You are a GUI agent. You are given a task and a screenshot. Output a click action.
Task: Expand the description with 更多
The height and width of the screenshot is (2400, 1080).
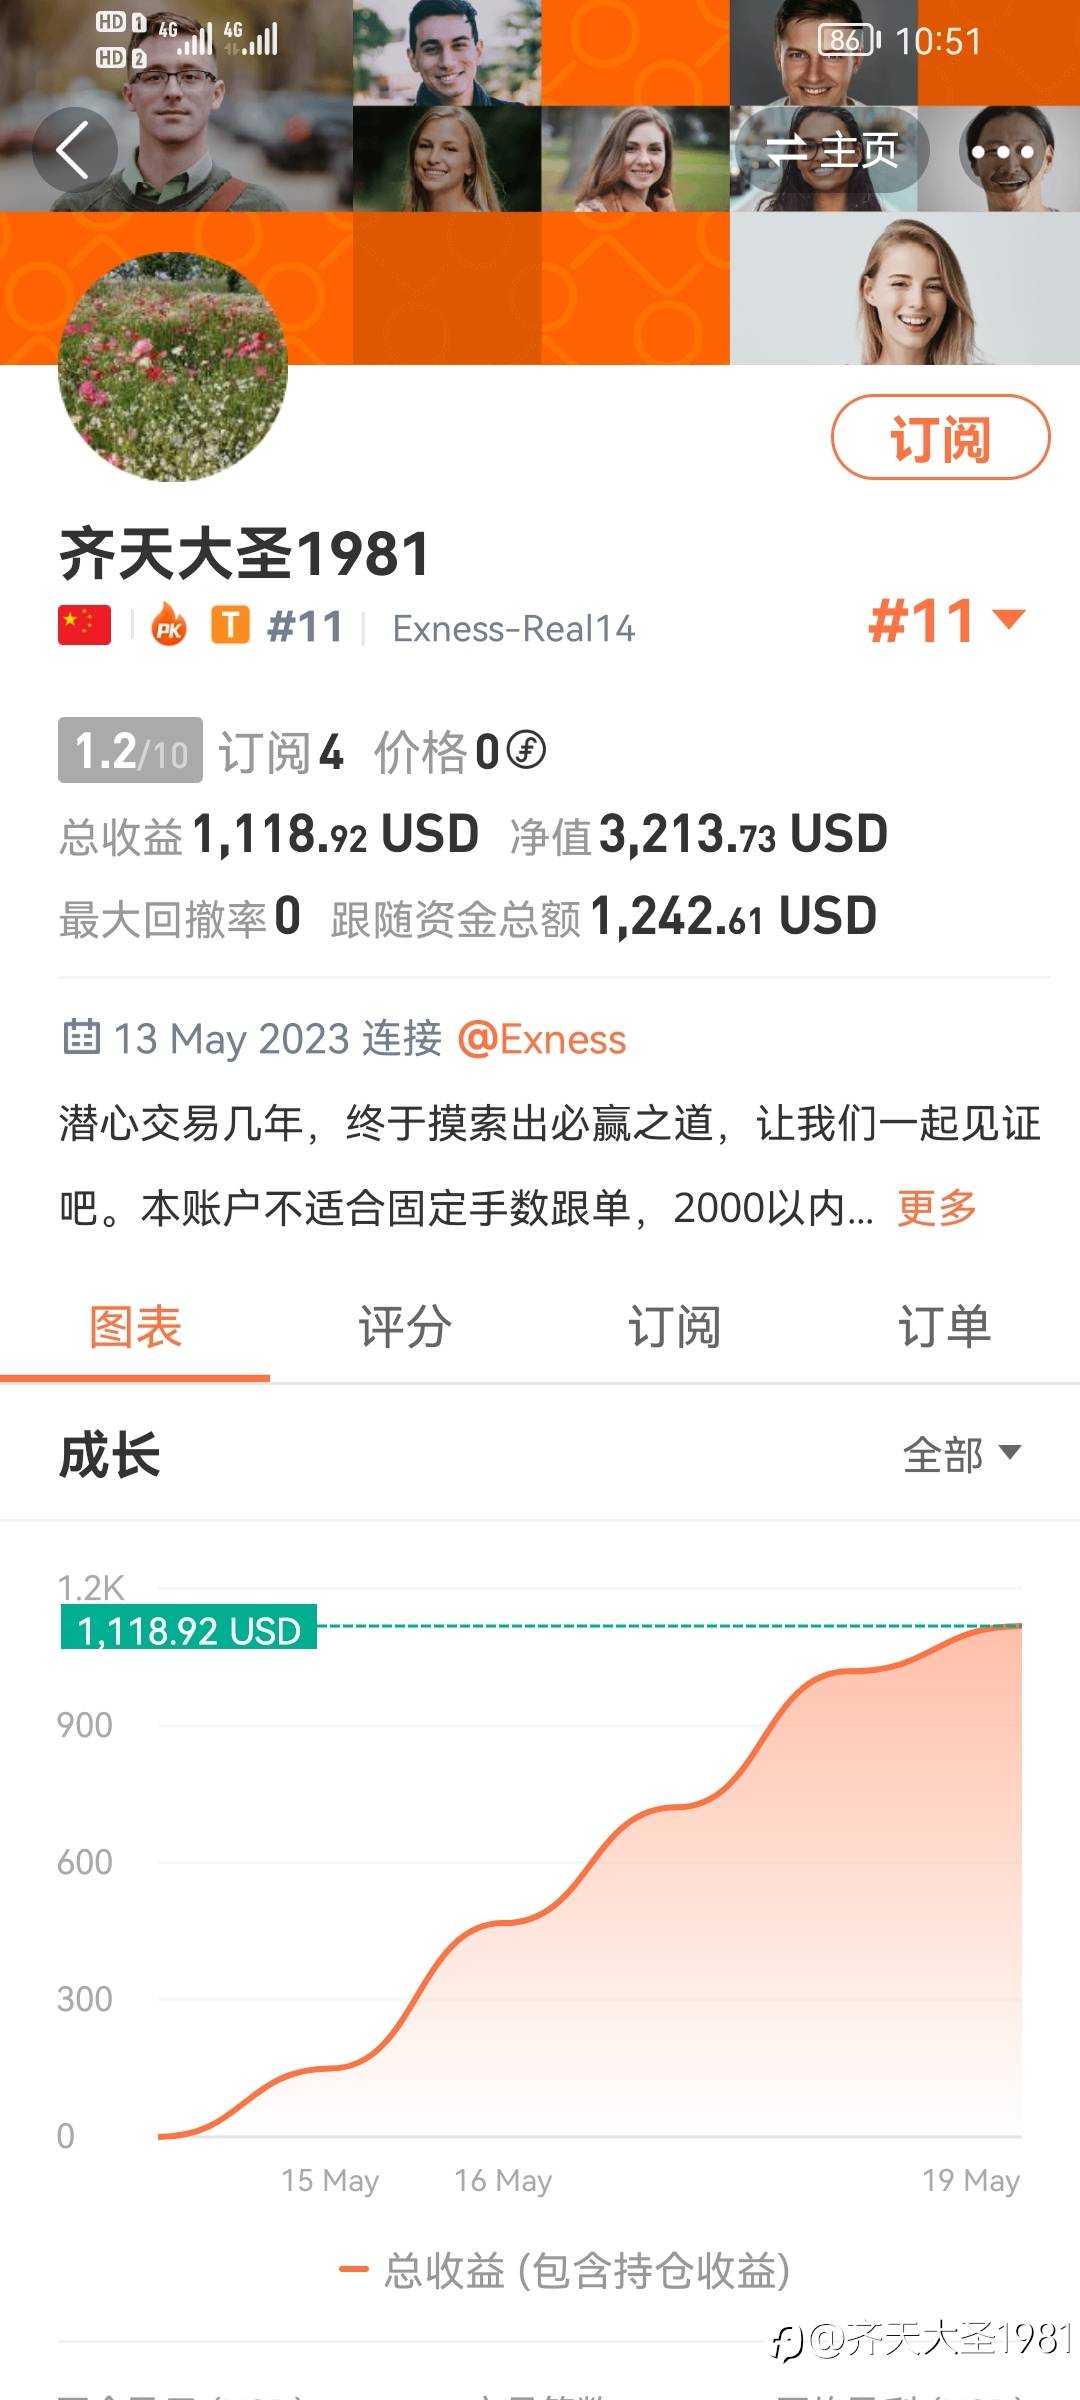pyautogui.click(x=936, y=1208)
